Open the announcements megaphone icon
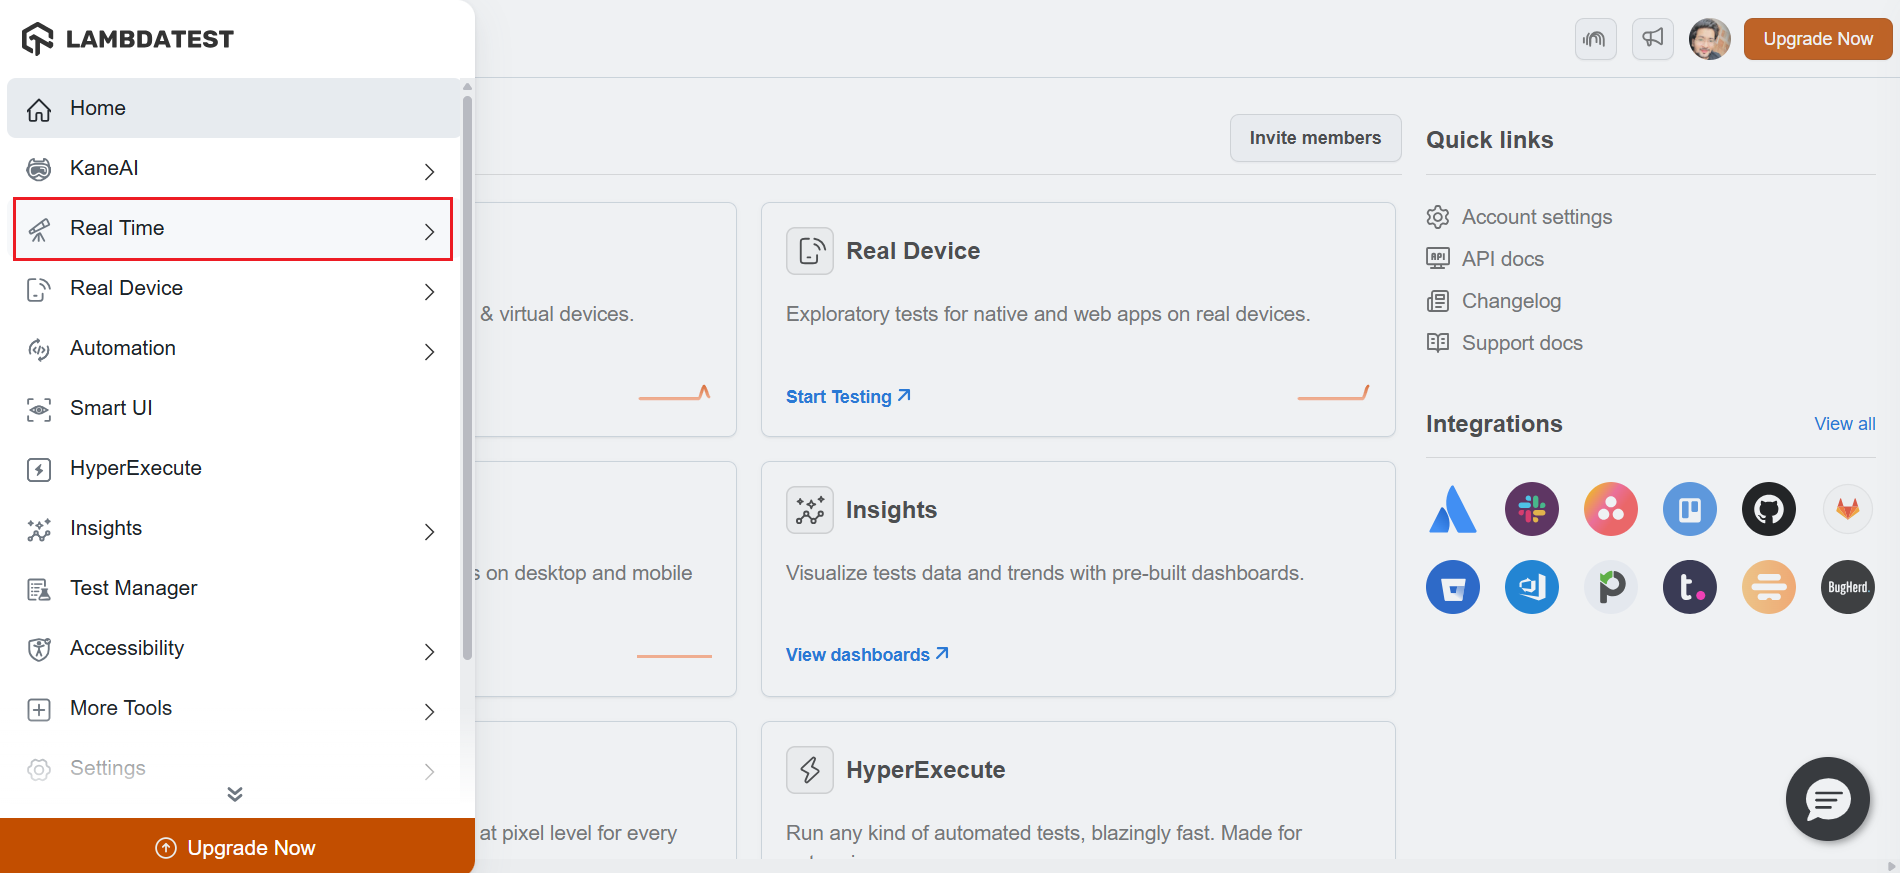Screen dimensions: 1900x873 tap(1652, 39)
